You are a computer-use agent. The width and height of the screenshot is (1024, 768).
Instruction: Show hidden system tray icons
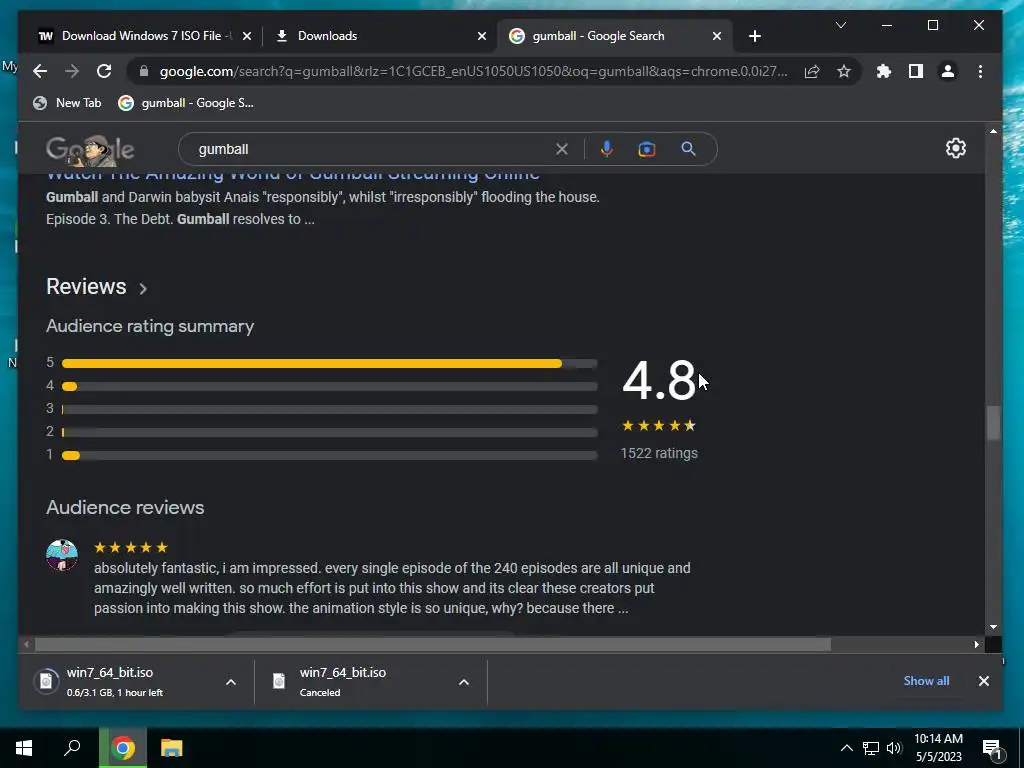(x=846, y=748)
